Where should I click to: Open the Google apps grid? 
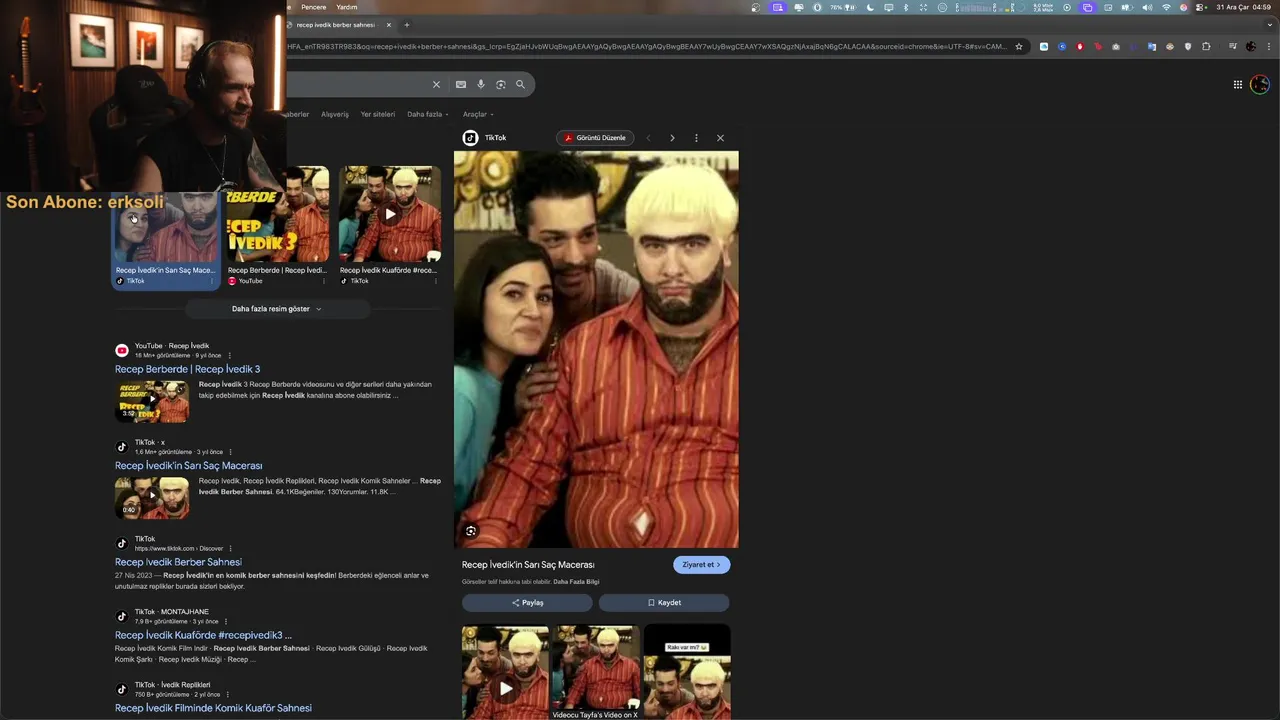click(x=1238, y=85)
